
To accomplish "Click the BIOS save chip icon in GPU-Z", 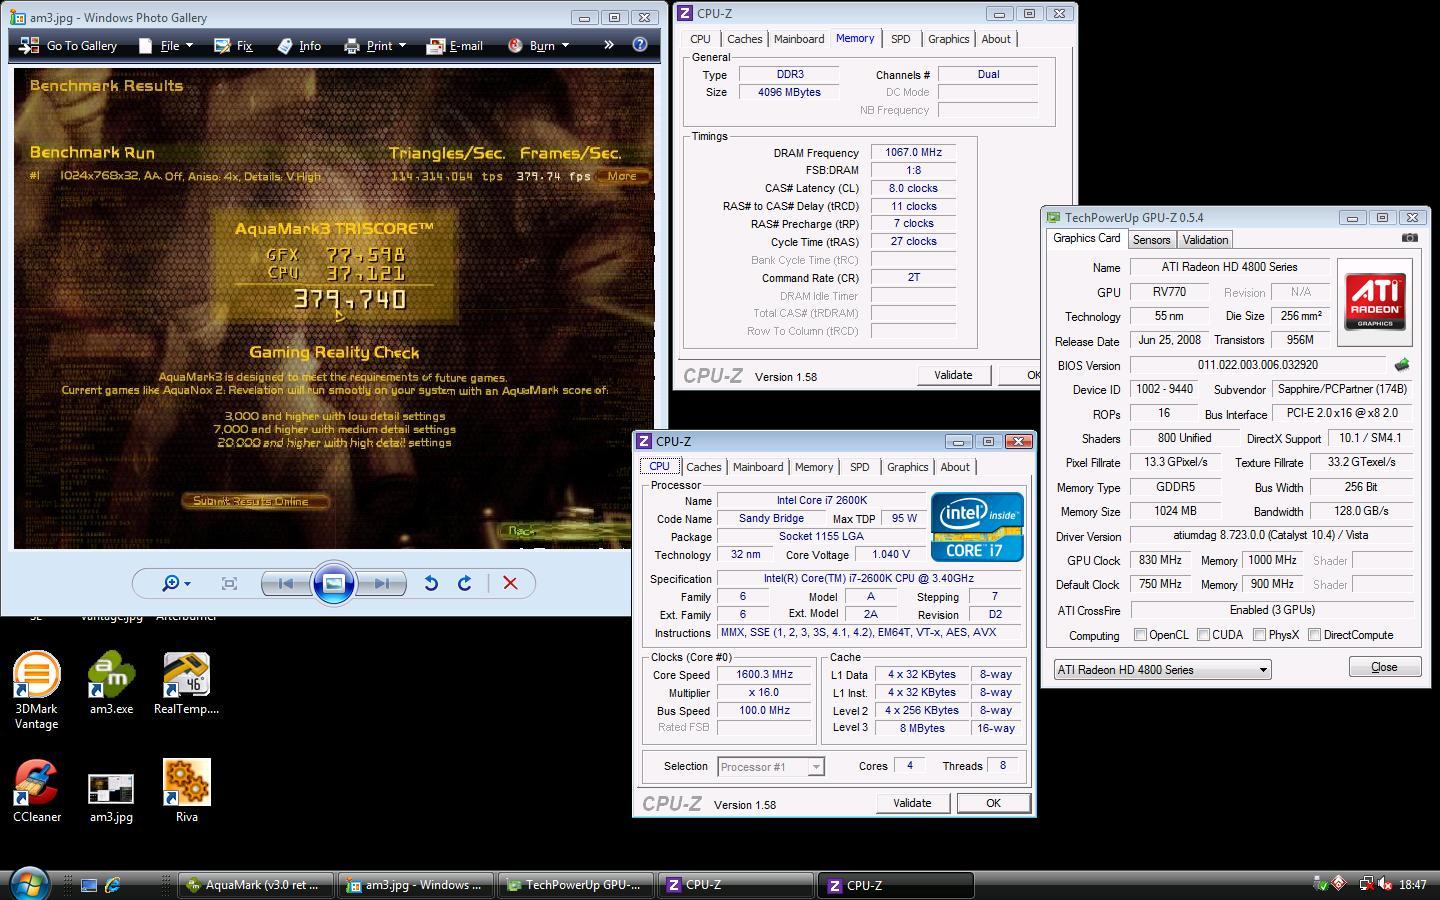I will click(x=1402, y=365).
